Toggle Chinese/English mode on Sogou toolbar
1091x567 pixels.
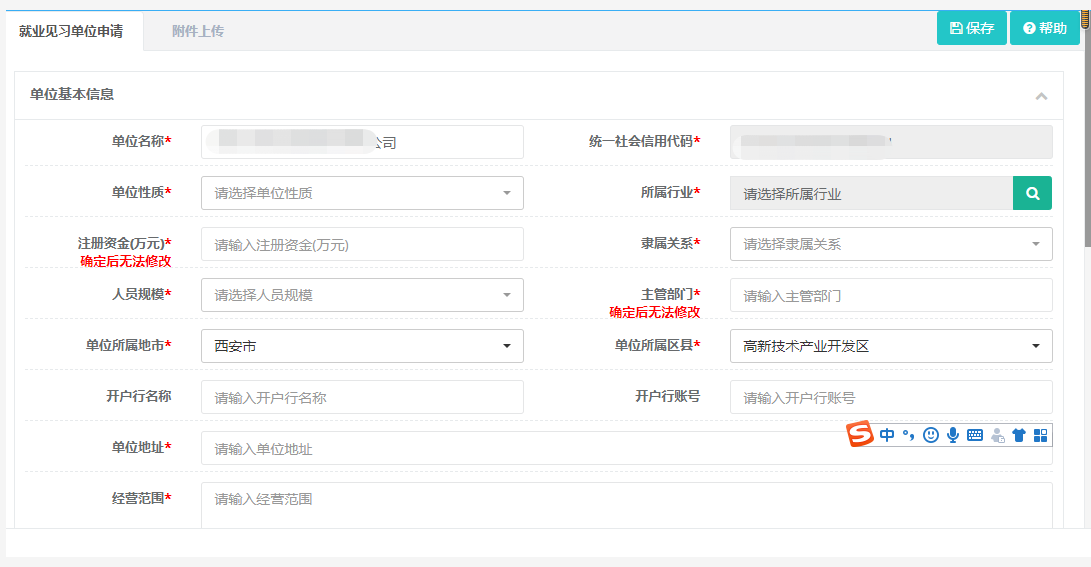[887, 435]
